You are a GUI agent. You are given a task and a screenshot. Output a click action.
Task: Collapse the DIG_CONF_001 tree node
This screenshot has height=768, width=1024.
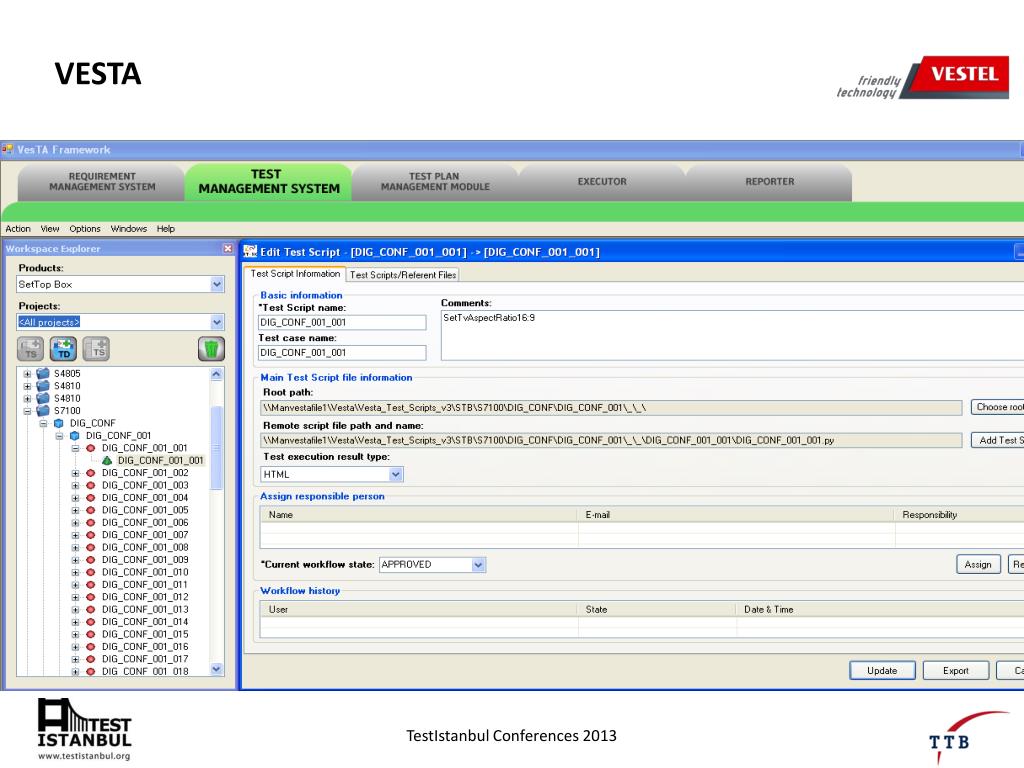click(59, 436)
